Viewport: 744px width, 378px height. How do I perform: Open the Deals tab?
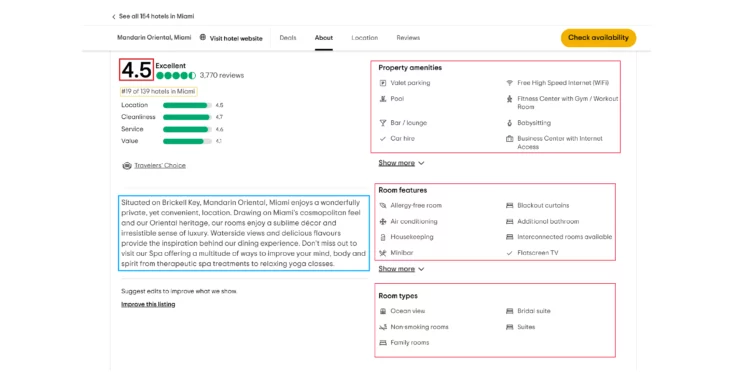click(x=288, y=37)
